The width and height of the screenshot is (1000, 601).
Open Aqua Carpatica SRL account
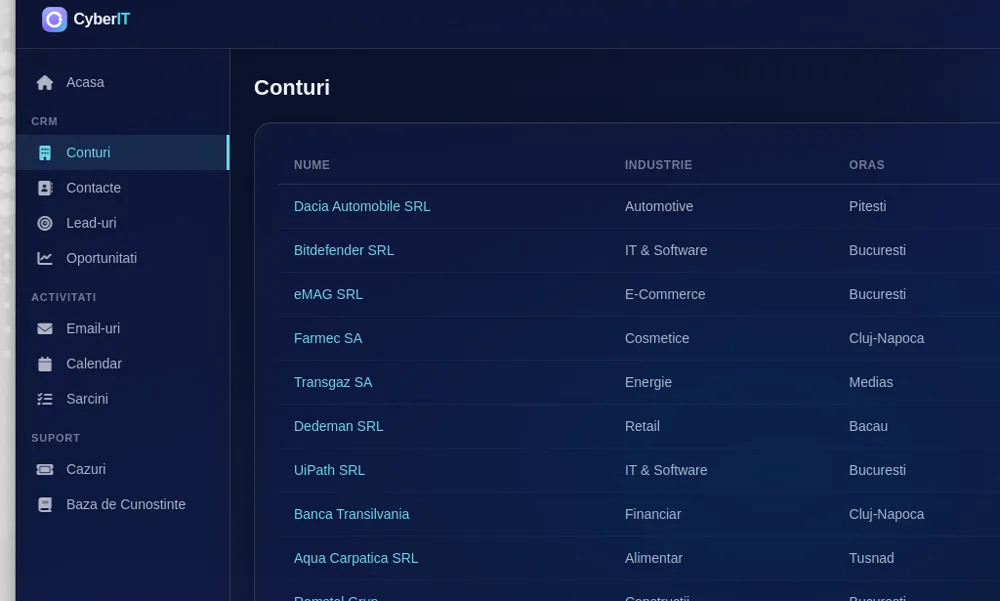coord(356,558)
